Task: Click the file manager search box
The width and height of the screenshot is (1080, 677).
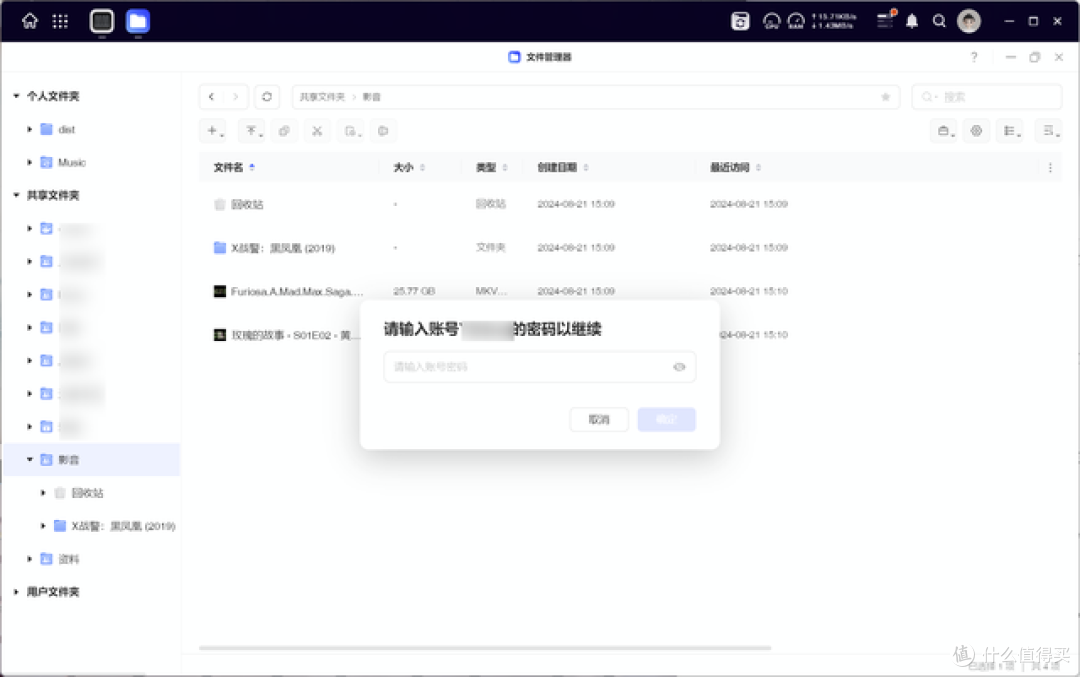Action: coord(987,96)
